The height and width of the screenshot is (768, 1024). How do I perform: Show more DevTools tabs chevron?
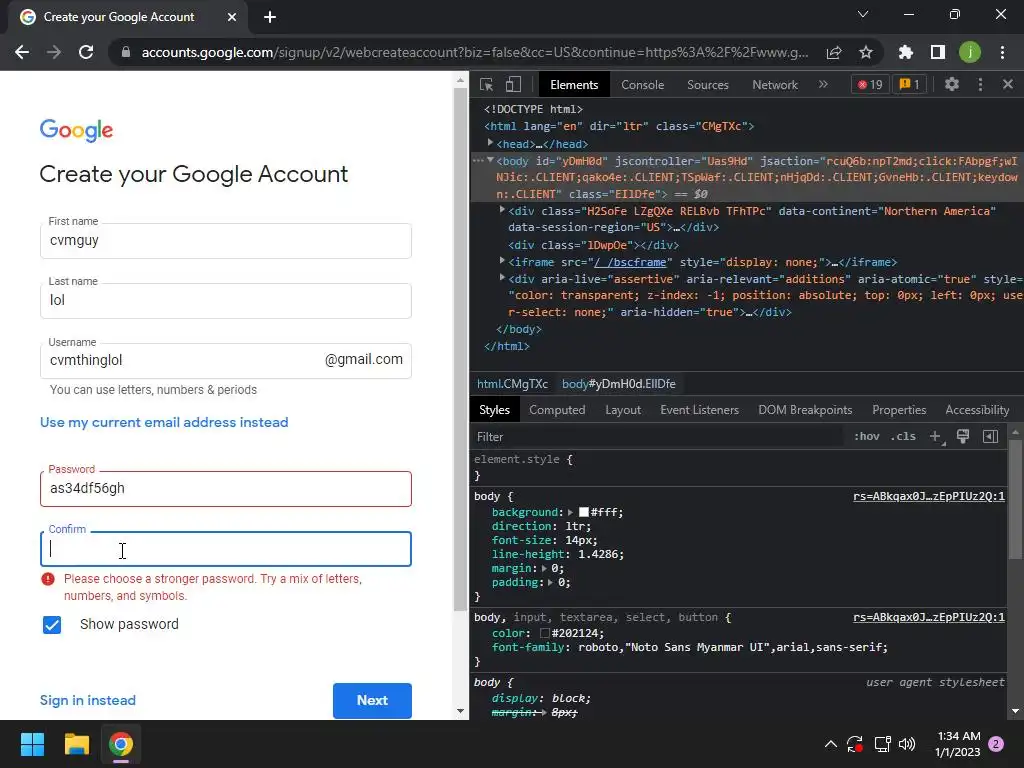pos(823,84)
